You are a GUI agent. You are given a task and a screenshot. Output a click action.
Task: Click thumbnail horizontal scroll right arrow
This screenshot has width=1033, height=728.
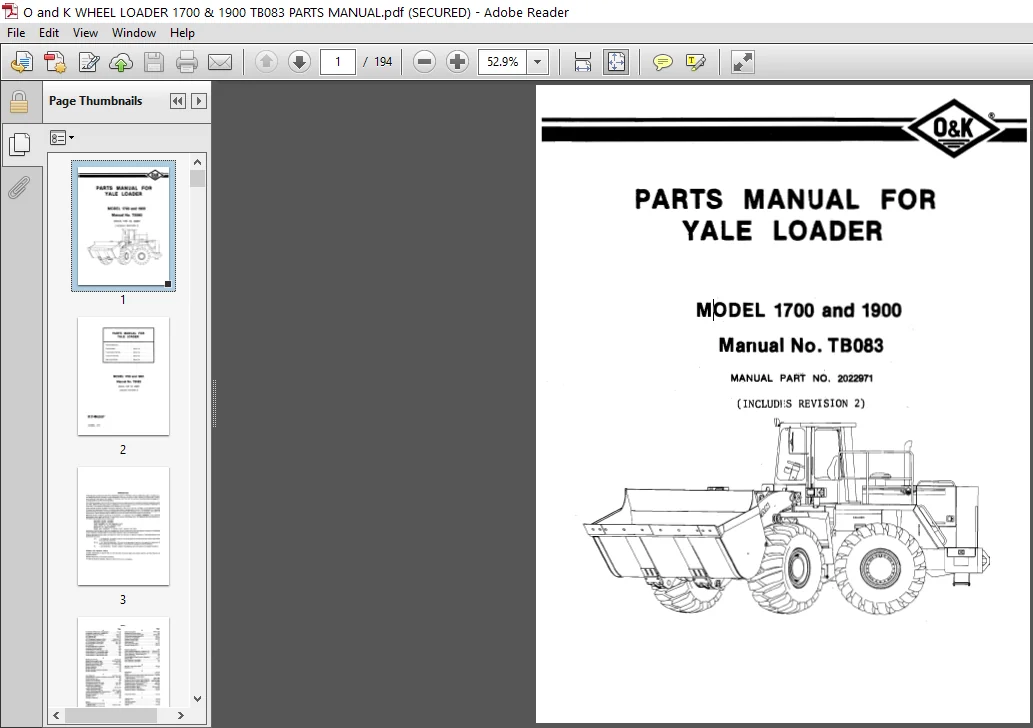click(x=181, y=715)
